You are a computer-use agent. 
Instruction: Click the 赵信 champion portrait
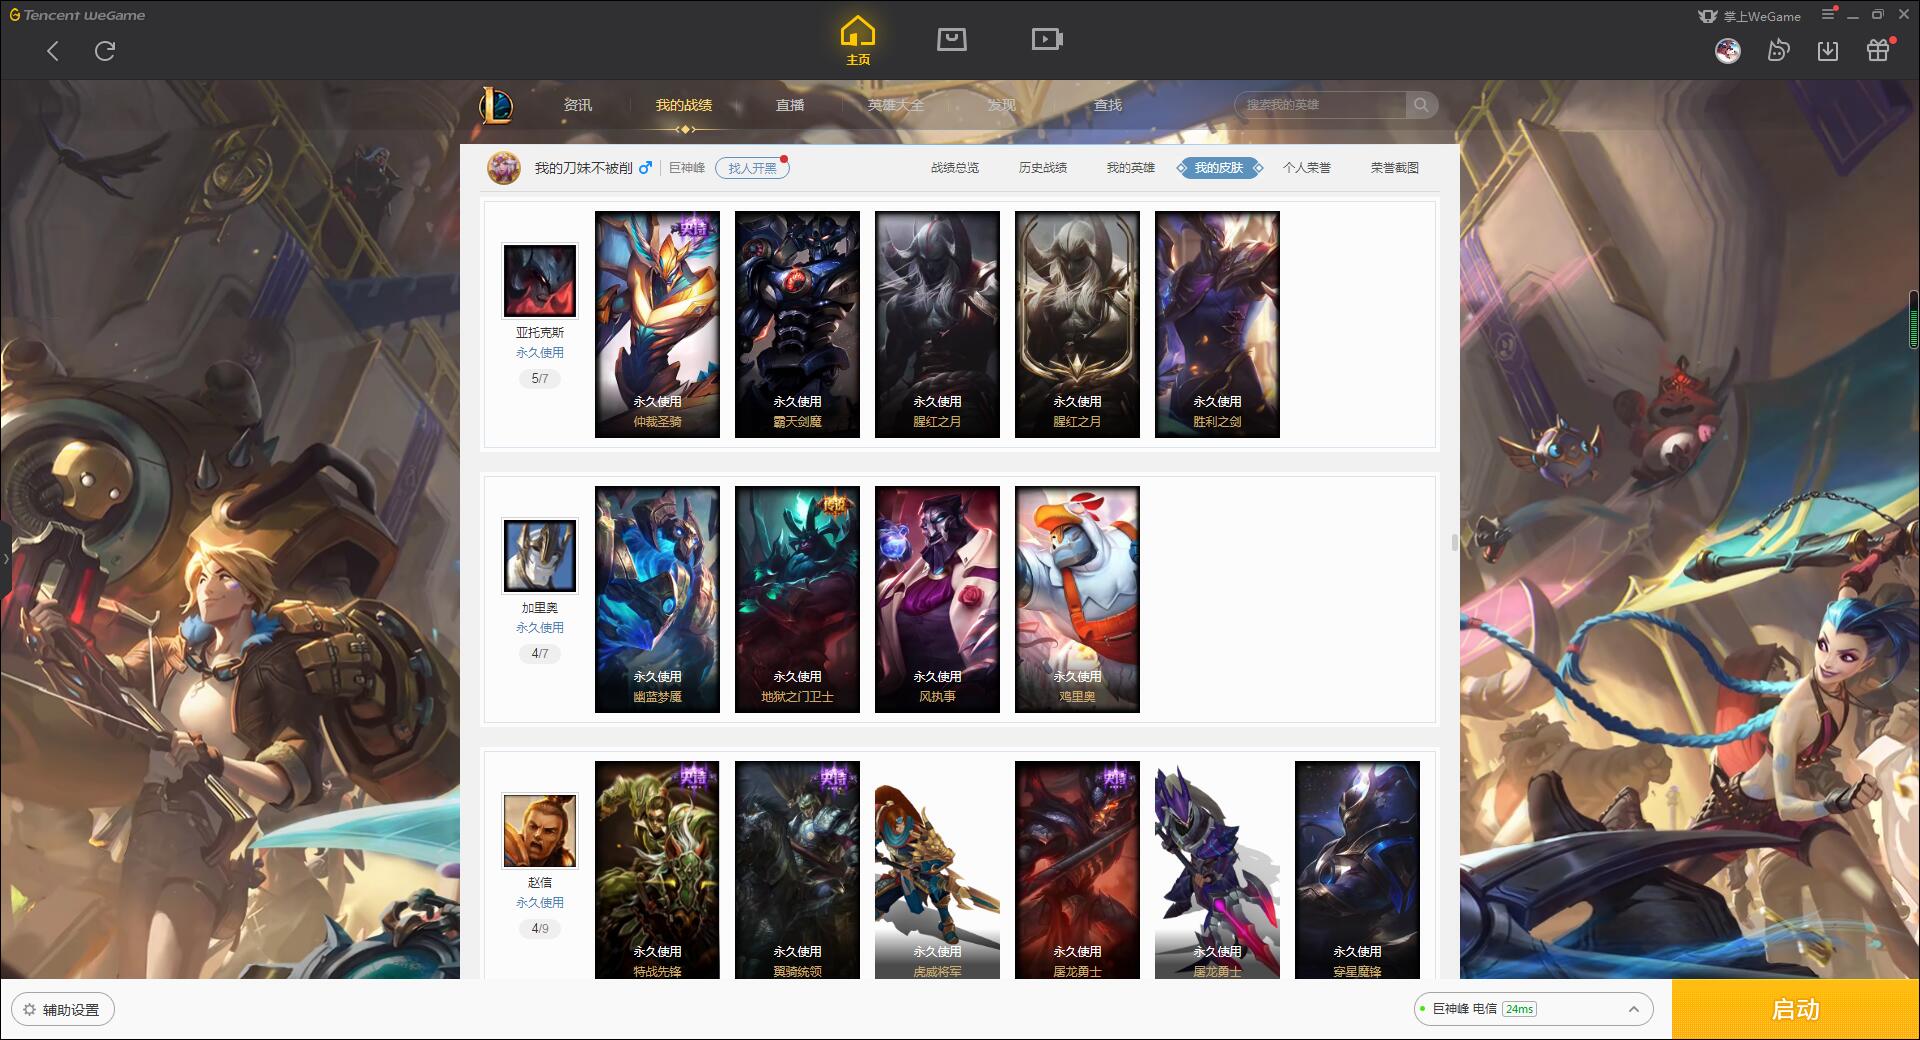coord(540,831)
